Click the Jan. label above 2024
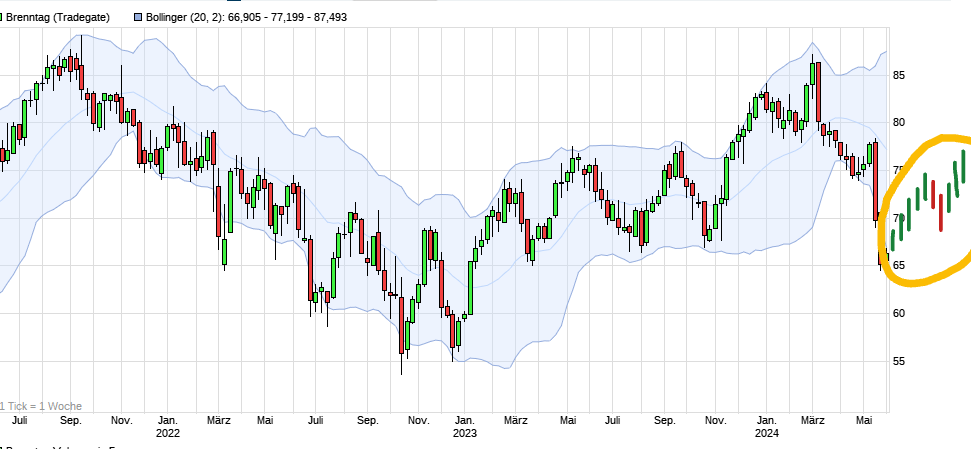This screenshot has width=971, height=449. 766,421
